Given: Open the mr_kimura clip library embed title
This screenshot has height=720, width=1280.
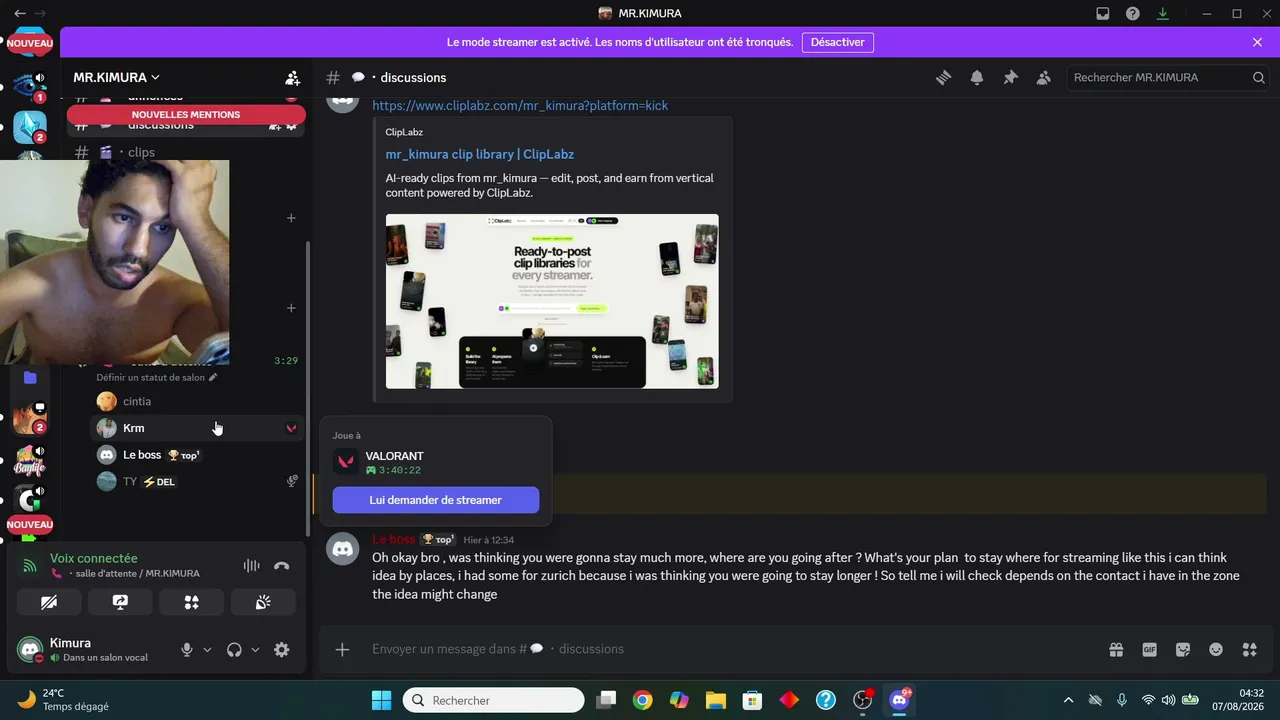Looking at the screenshot, I should click(480, 154).
